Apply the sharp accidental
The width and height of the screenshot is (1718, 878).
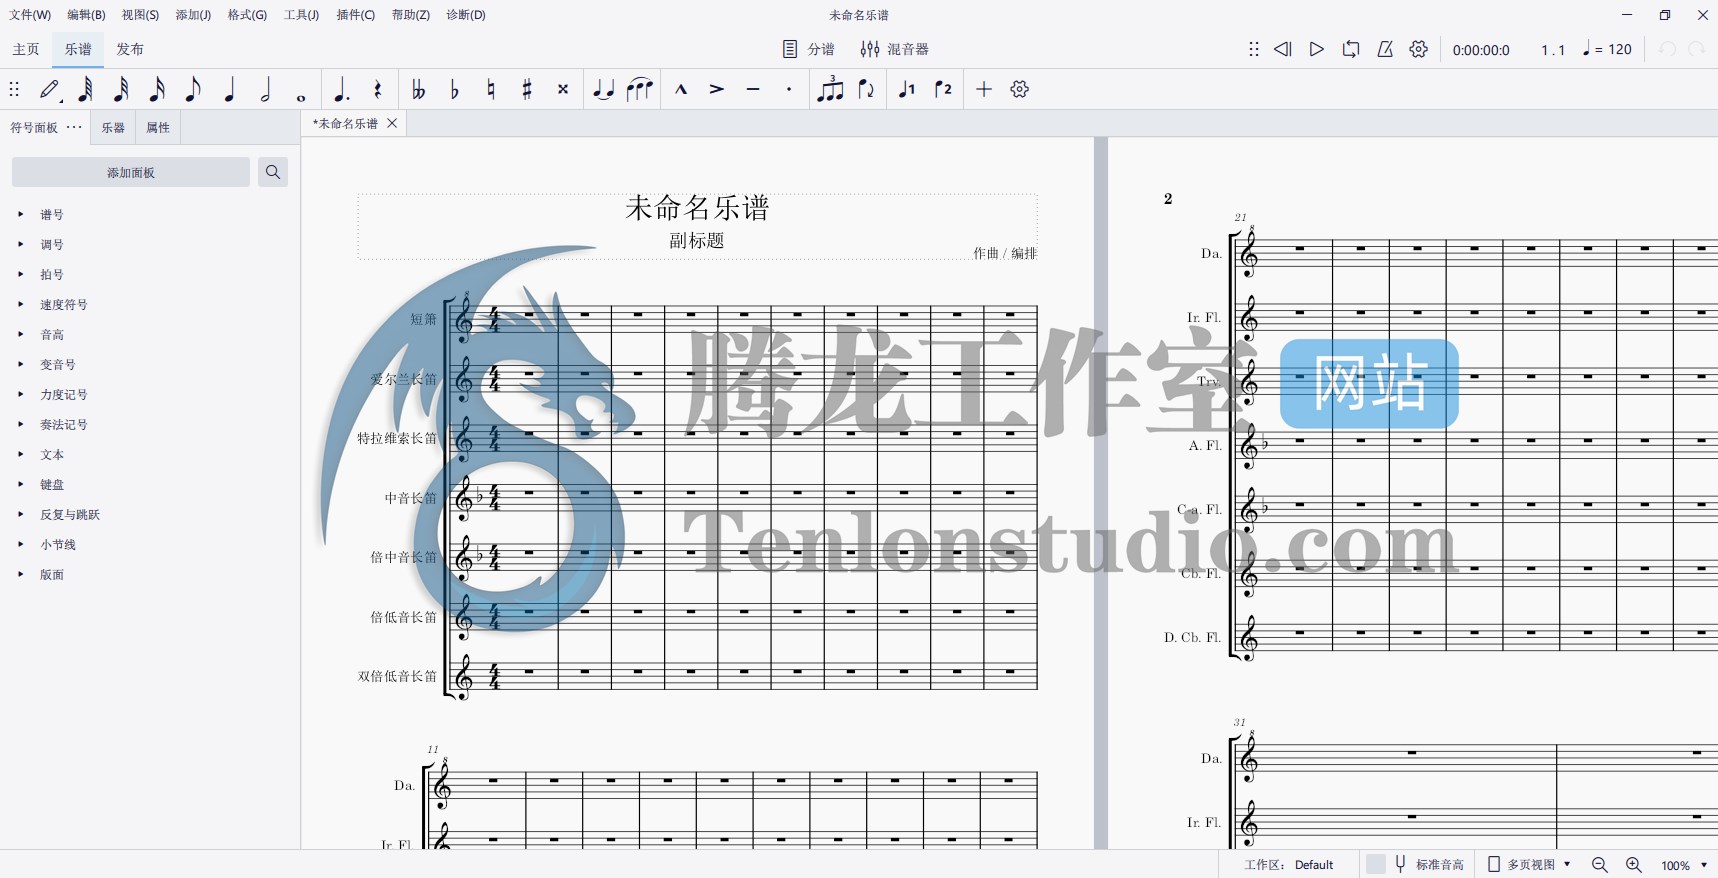pos(527,90)
